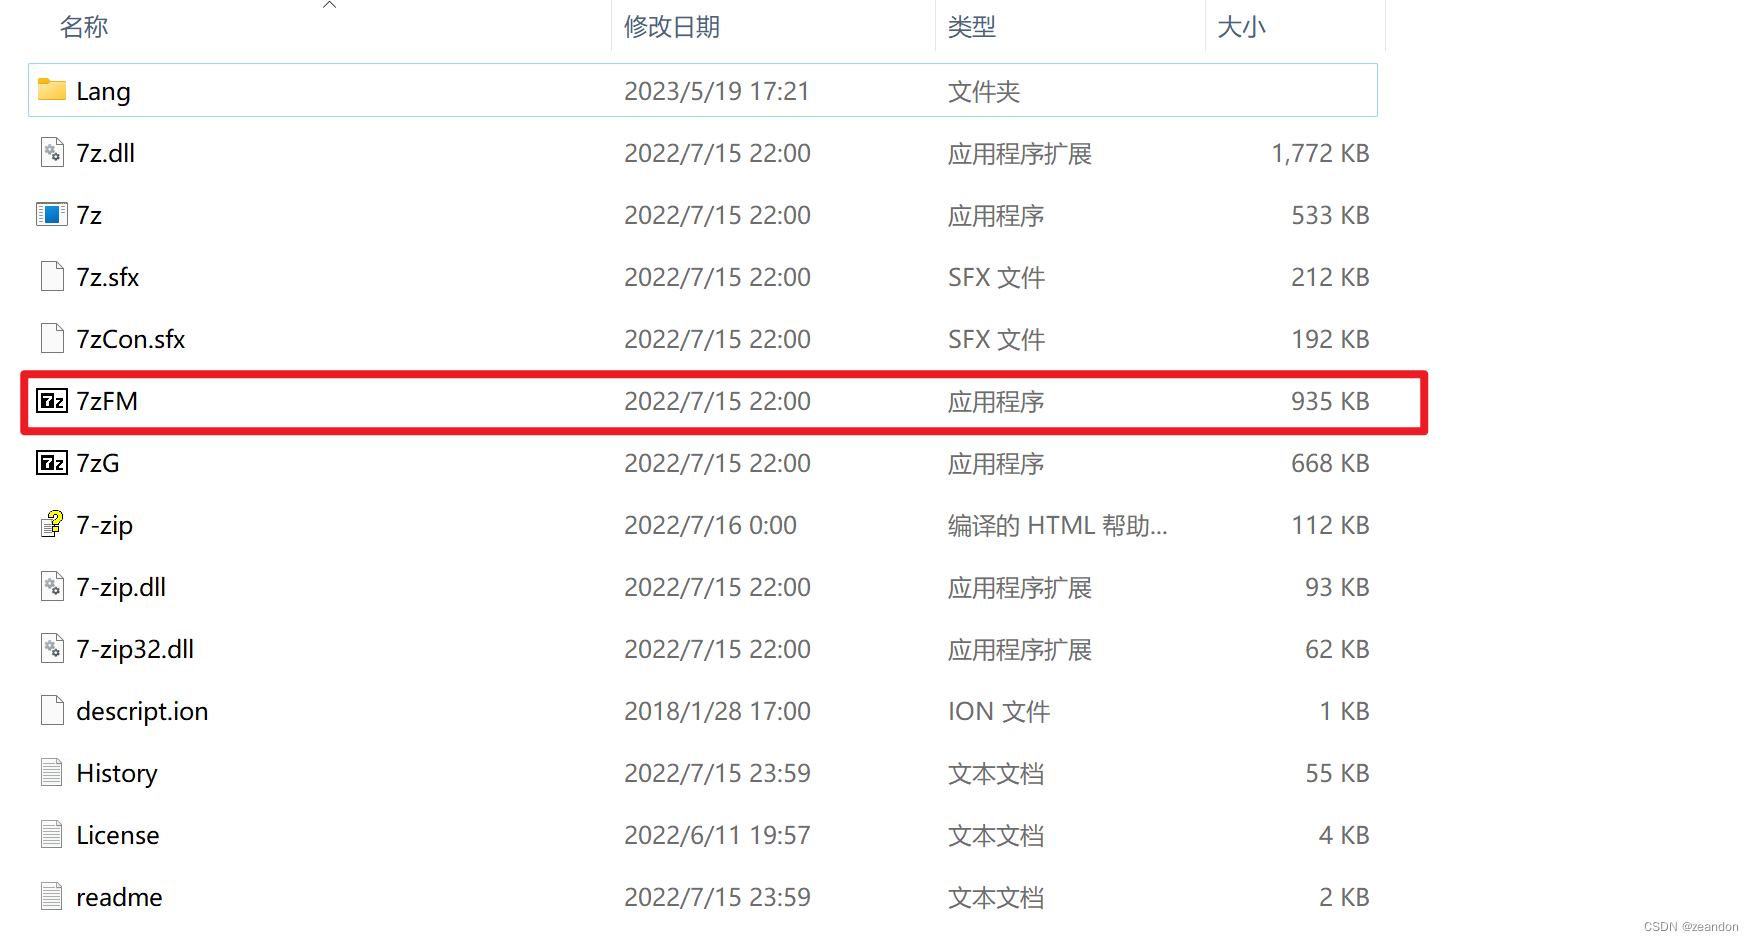The height and width of the screenshot is (941, 1754).
Task: Click the readme text document icon
Action: [52, 896]
